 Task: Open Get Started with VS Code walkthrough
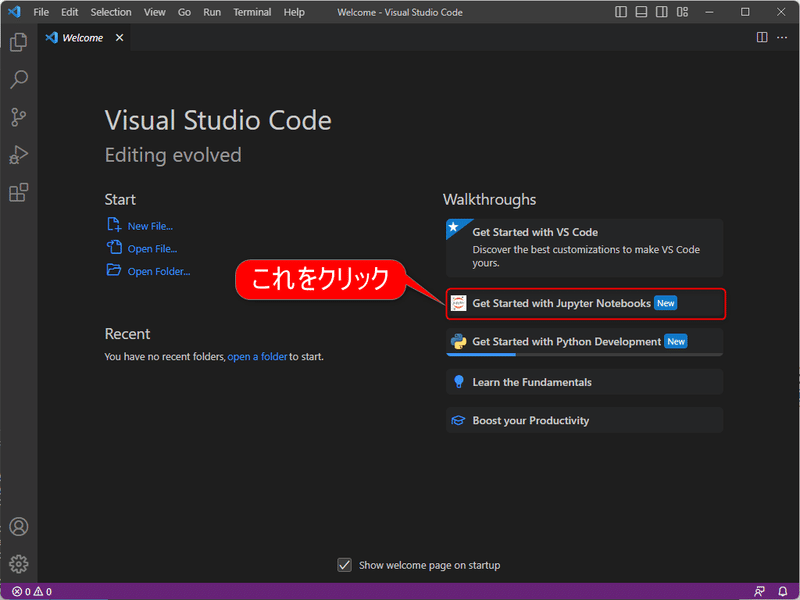point(584,247)
